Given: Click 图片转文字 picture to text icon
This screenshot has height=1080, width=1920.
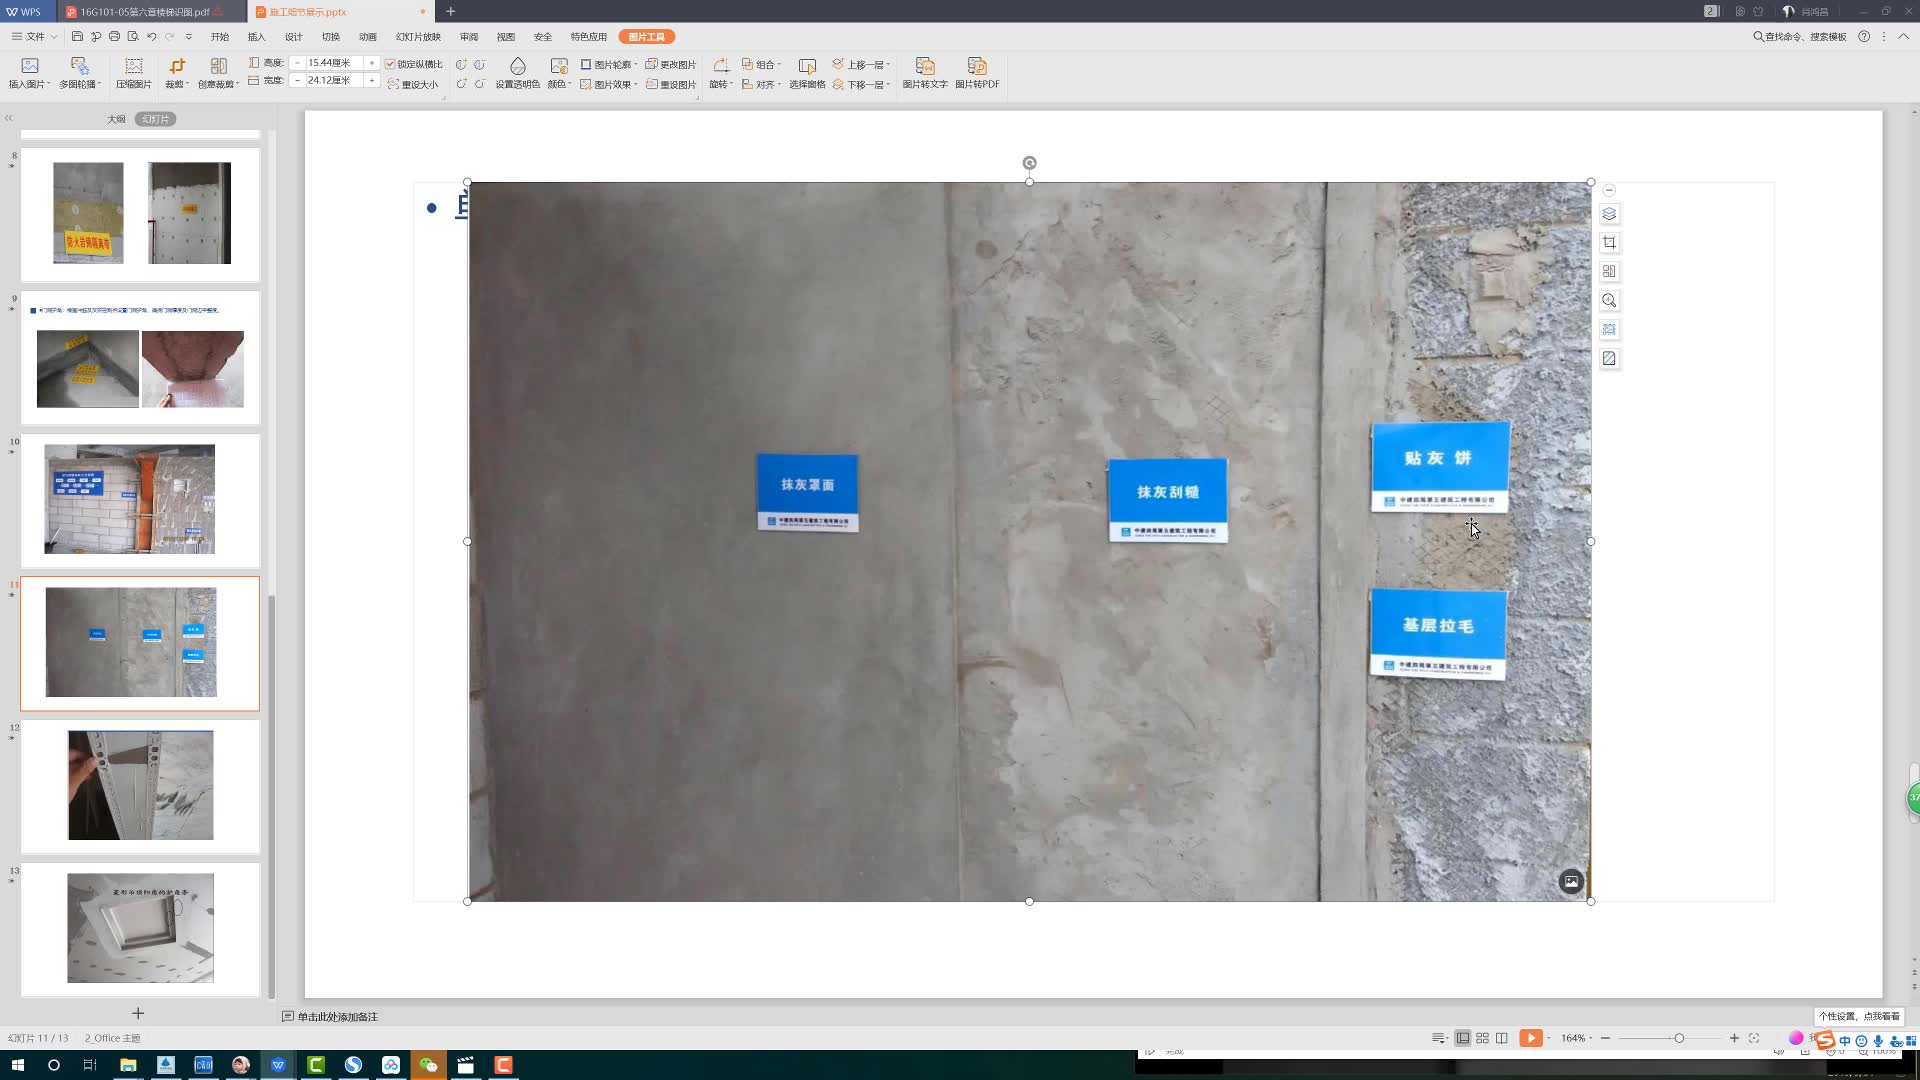Looking at the screenshot, I should coord(925,72).
